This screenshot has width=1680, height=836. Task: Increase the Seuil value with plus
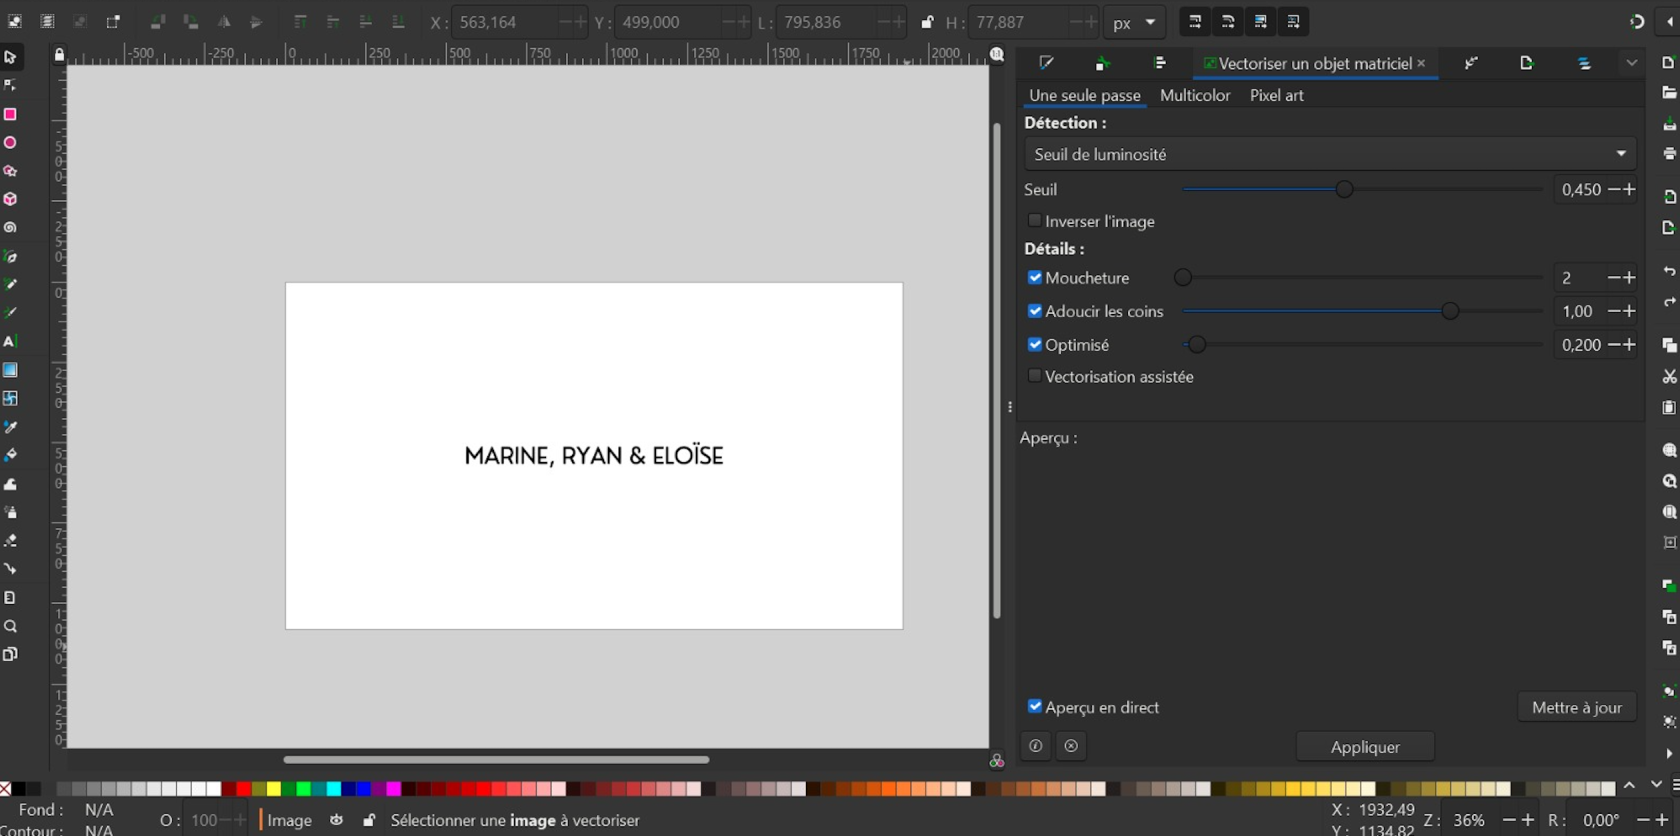point(1630,189)
